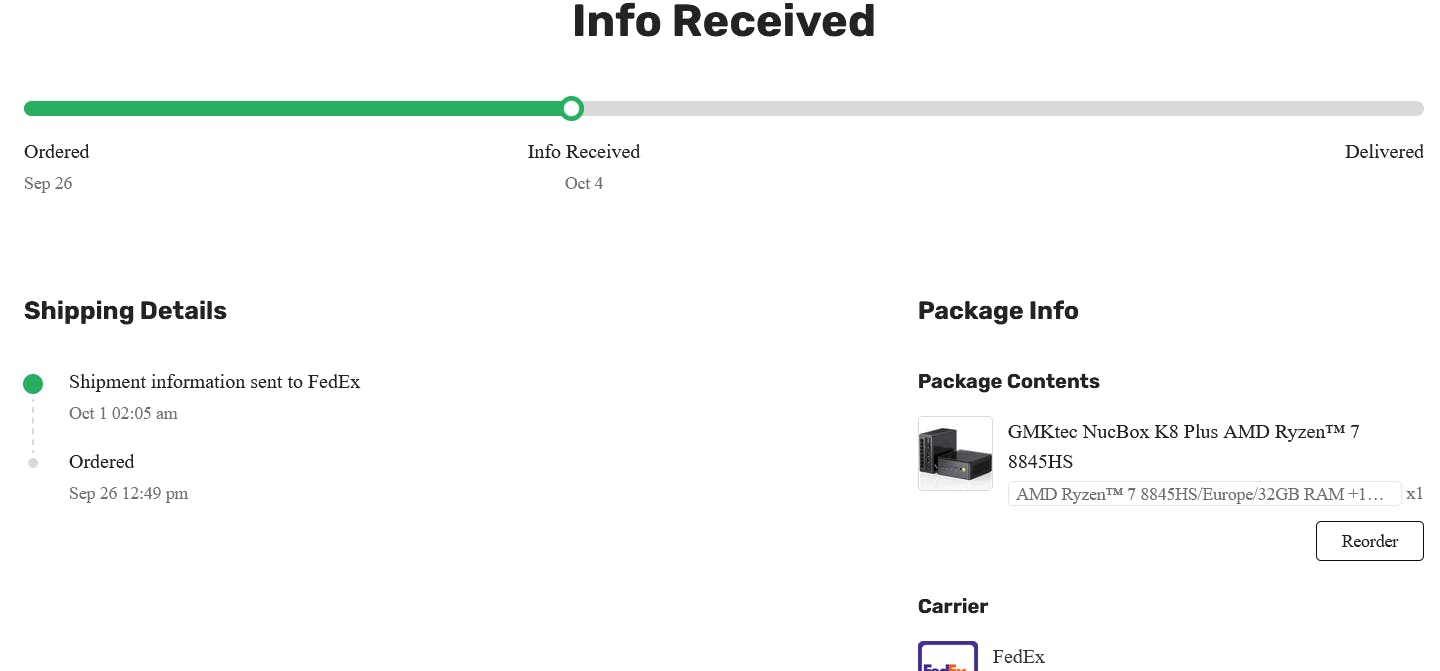
Task: Click the Oct 4 date under Info Received
Action: (x=583, y=183)
